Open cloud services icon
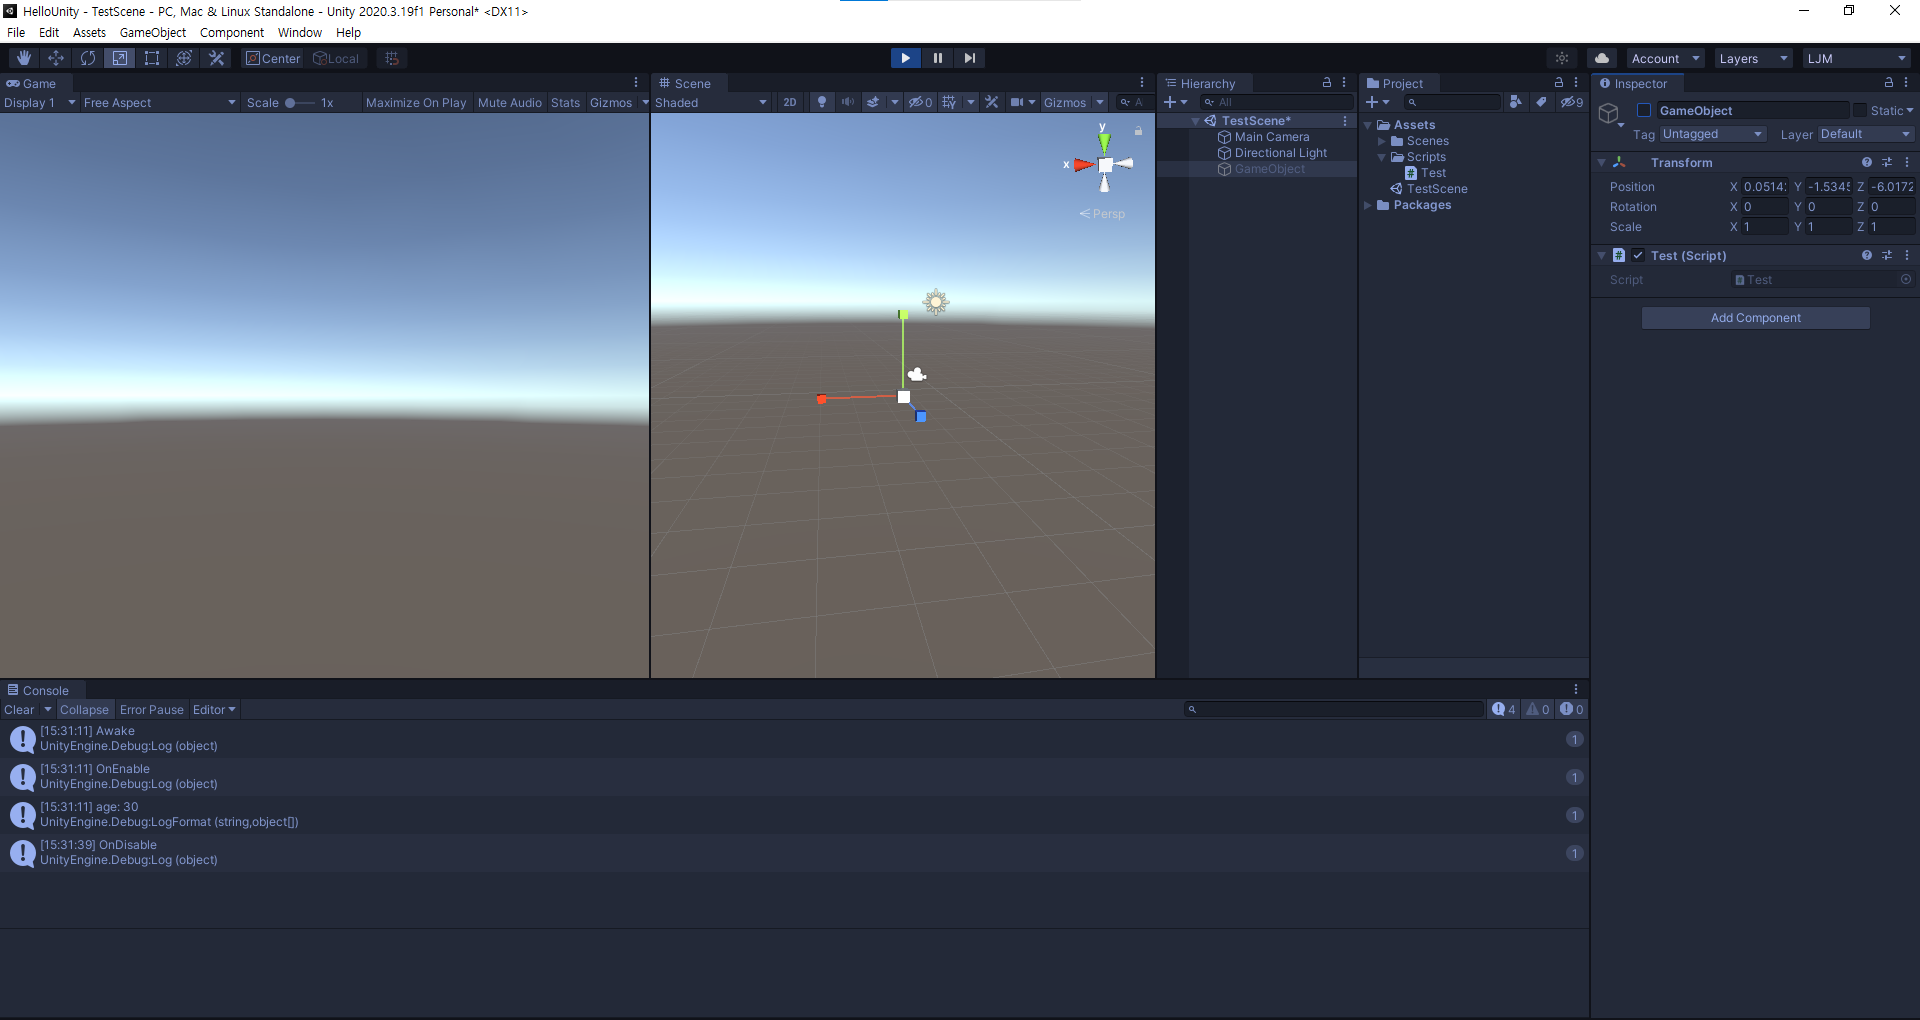Screen dimensions: 1920x1020 point(1602,58)
